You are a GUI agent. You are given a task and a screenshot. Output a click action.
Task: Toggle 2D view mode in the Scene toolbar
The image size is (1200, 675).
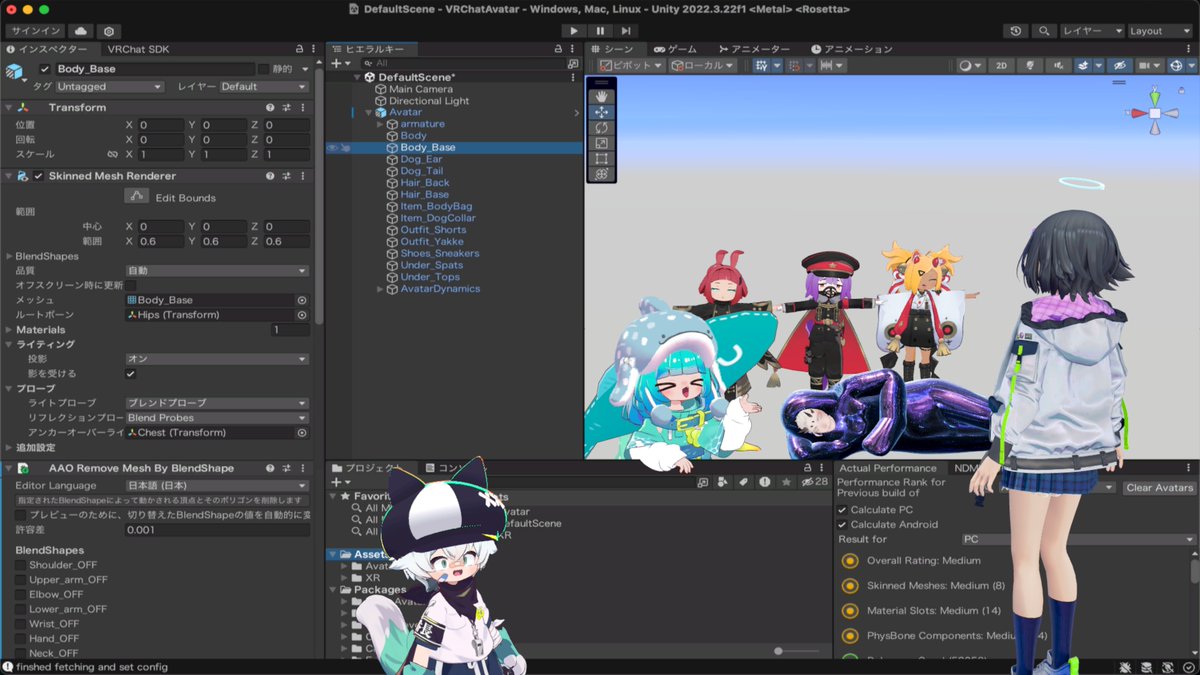[x=1004, y=63]
